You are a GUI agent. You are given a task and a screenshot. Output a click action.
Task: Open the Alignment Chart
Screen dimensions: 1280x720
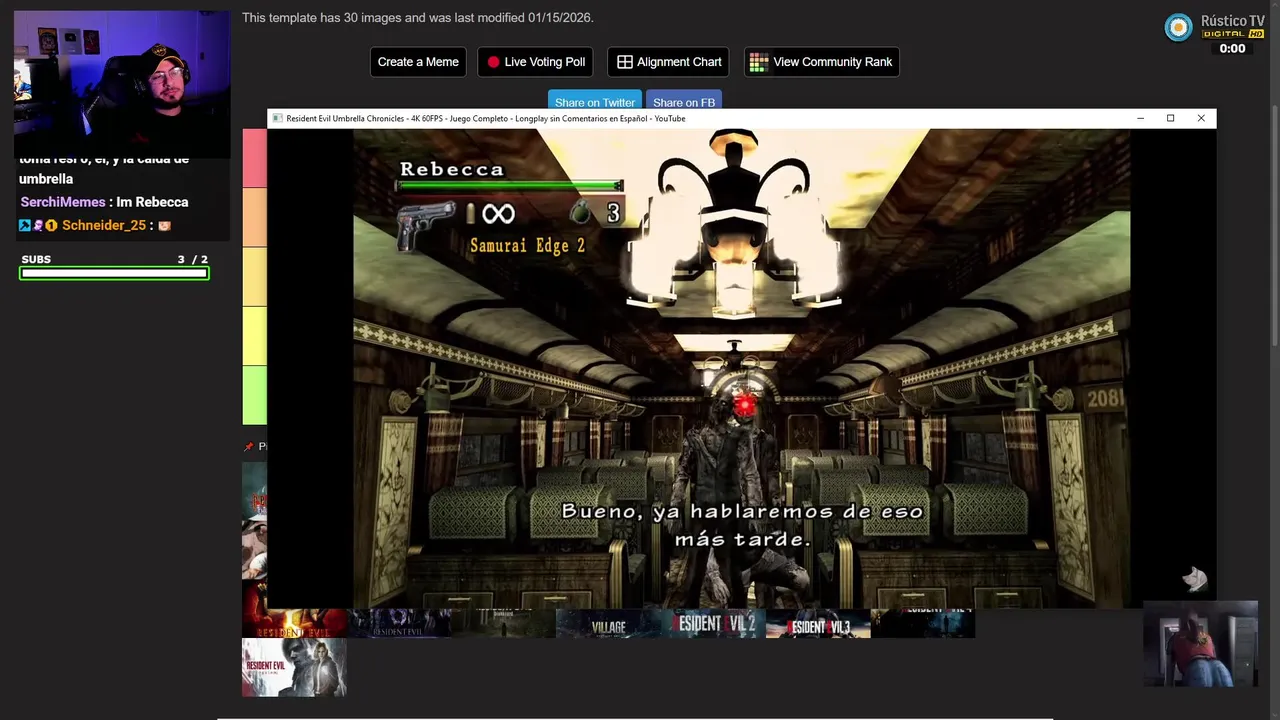point(668,62)
